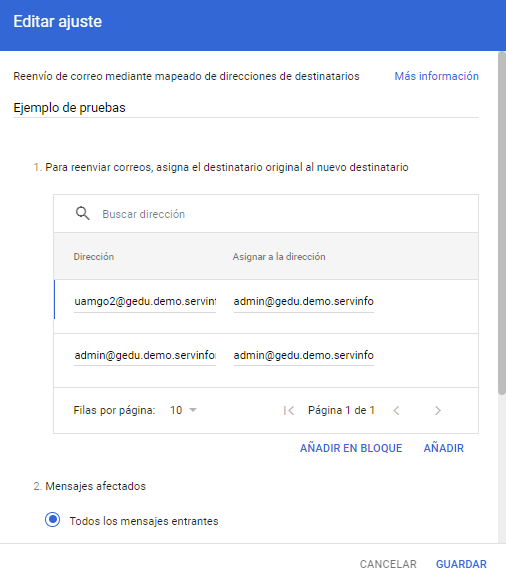Click the Dirección column header
506x584 pixels.
[x=93, y=257]
